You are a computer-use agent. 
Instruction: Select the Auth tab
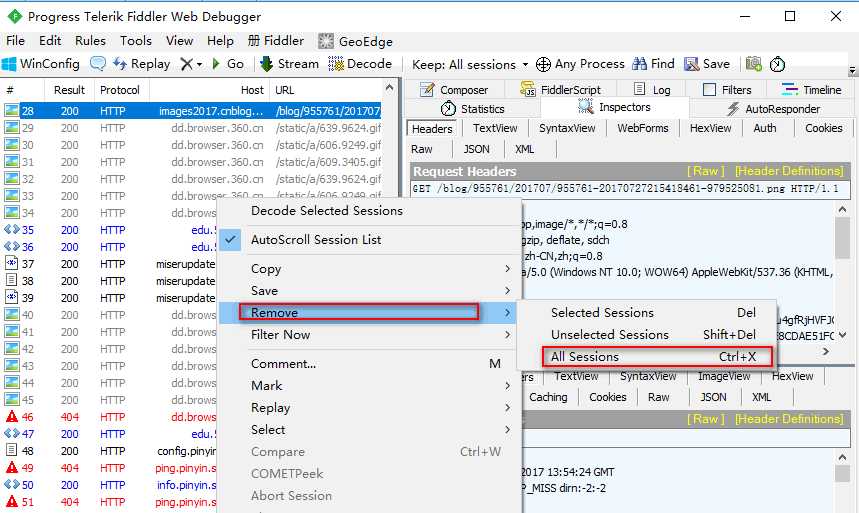coord(765,128)
